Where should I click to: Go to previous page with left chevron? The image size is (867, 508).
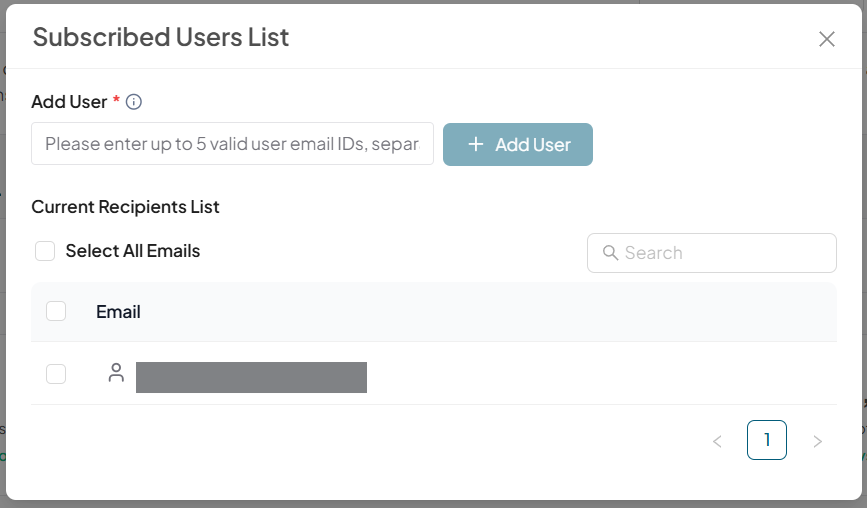pyautogui.click(x=717, y=441)
